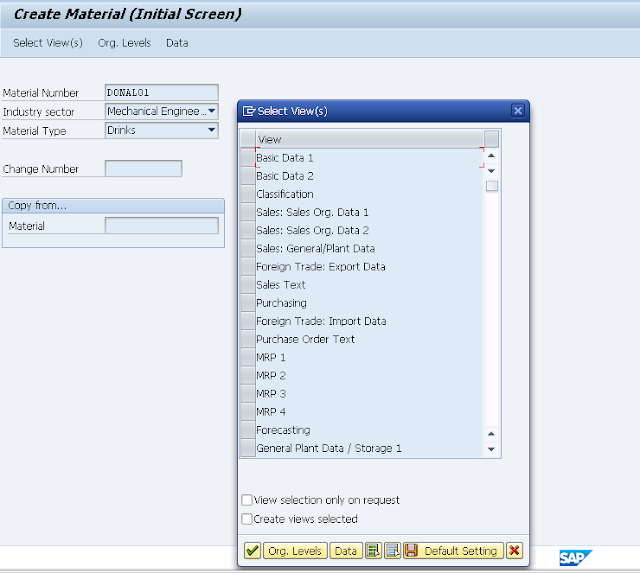640x573 pixels.
Task: Select the Forecasting row selector
Action: point(248,430)
